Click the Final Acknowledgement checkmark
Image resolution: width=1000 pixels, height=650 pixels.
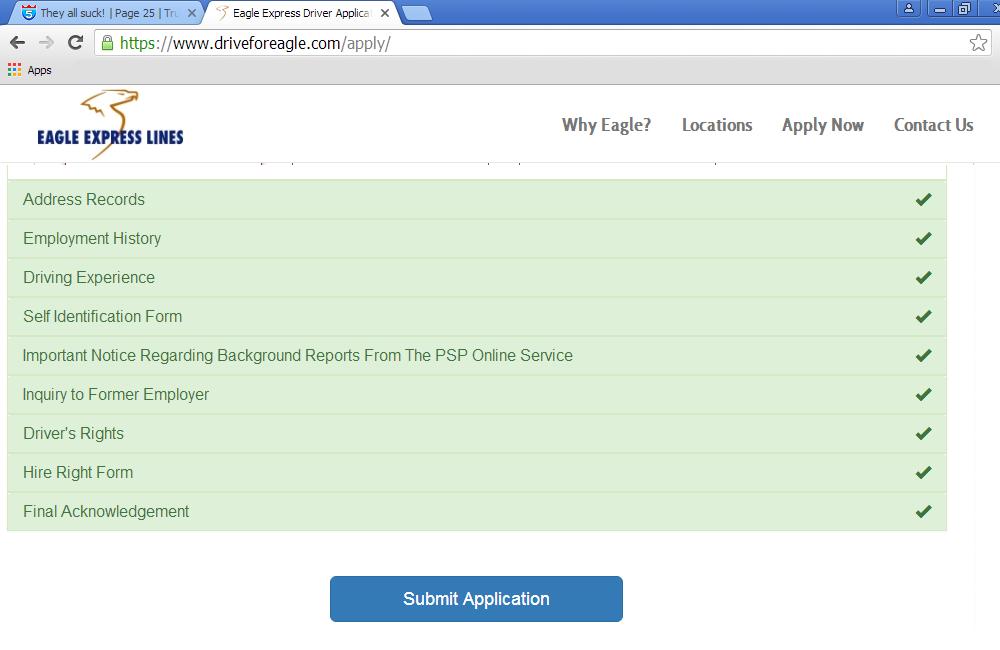[923, 512]
